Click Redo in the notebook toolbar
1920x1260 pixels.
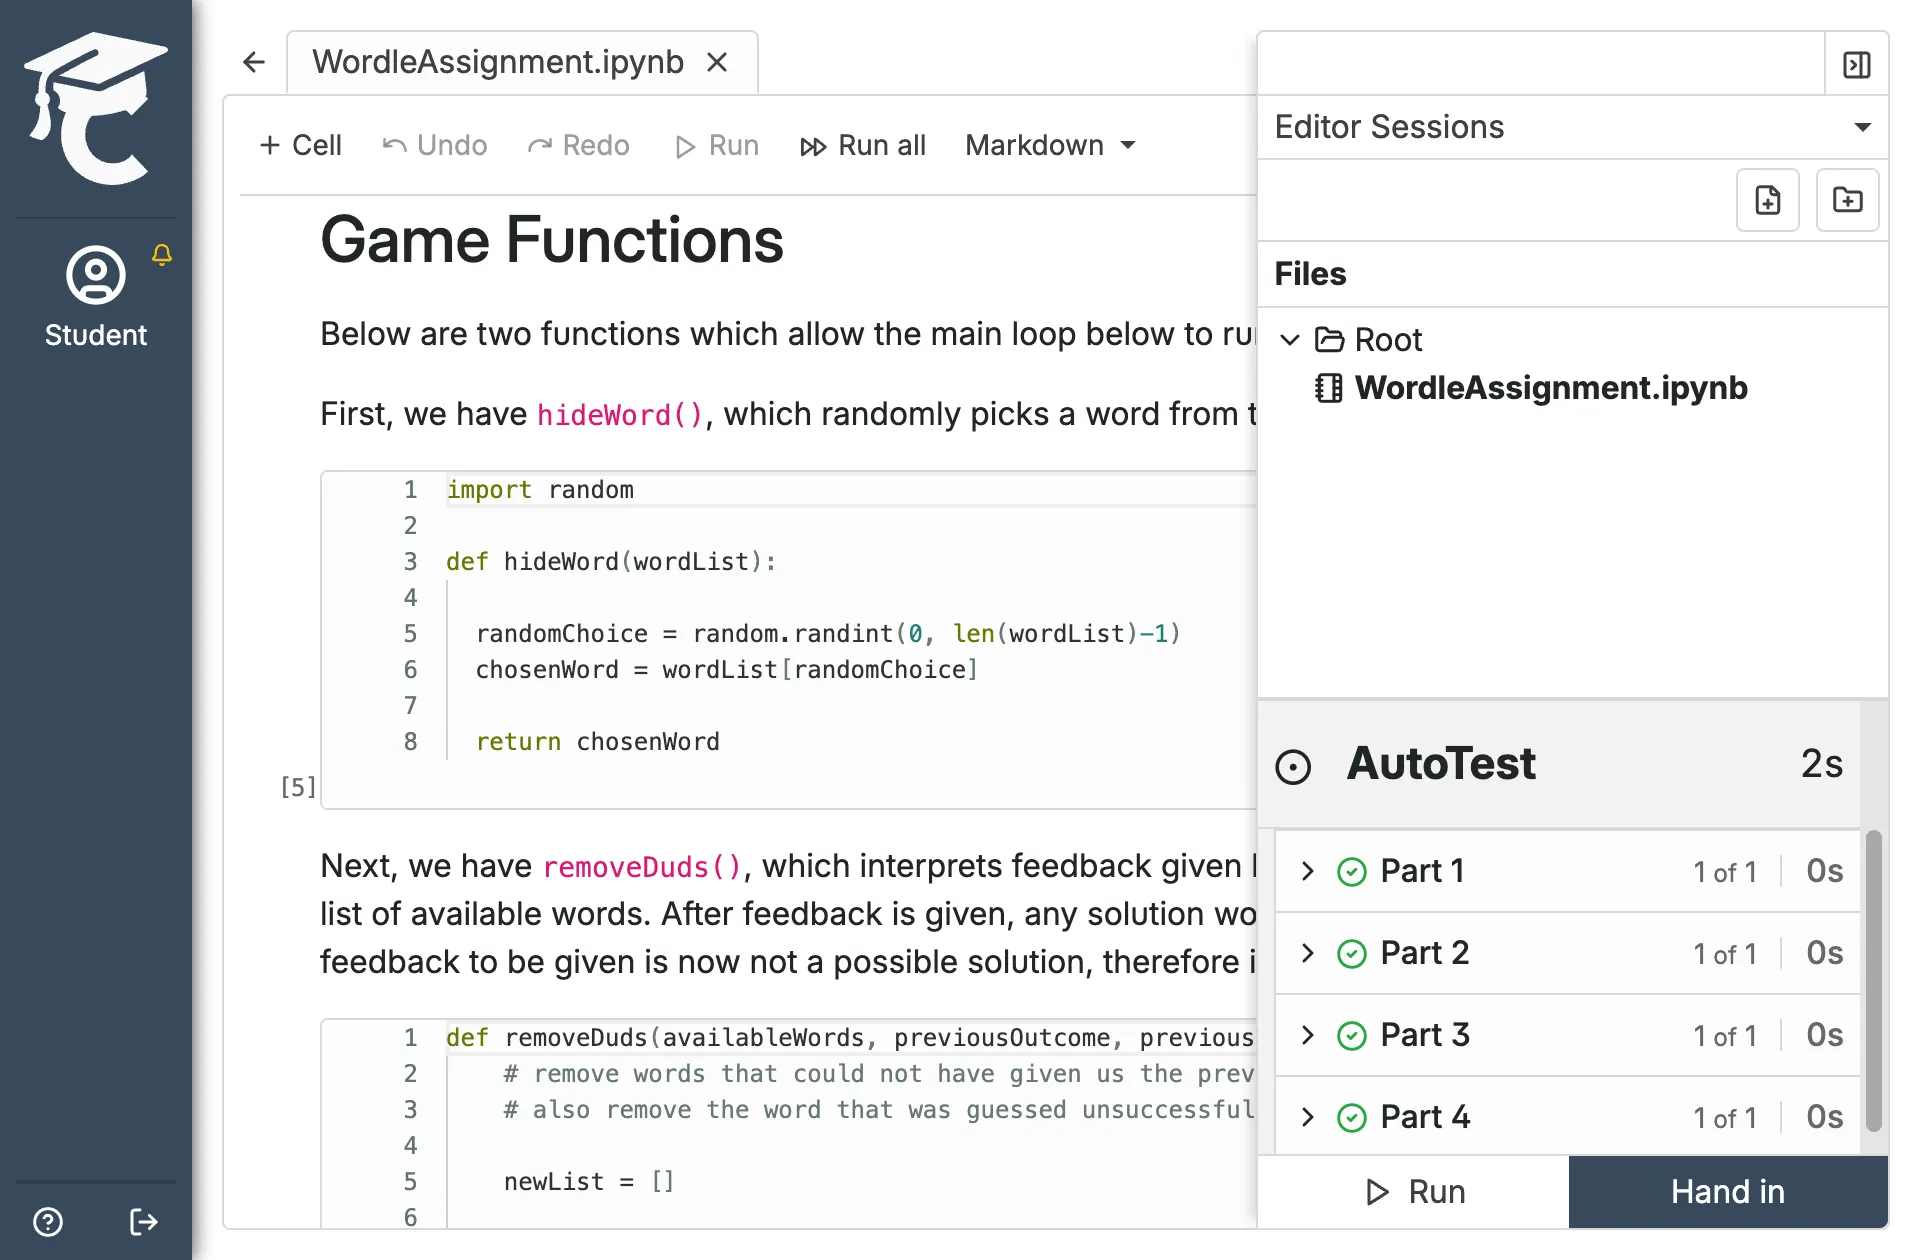pos(578,145)
